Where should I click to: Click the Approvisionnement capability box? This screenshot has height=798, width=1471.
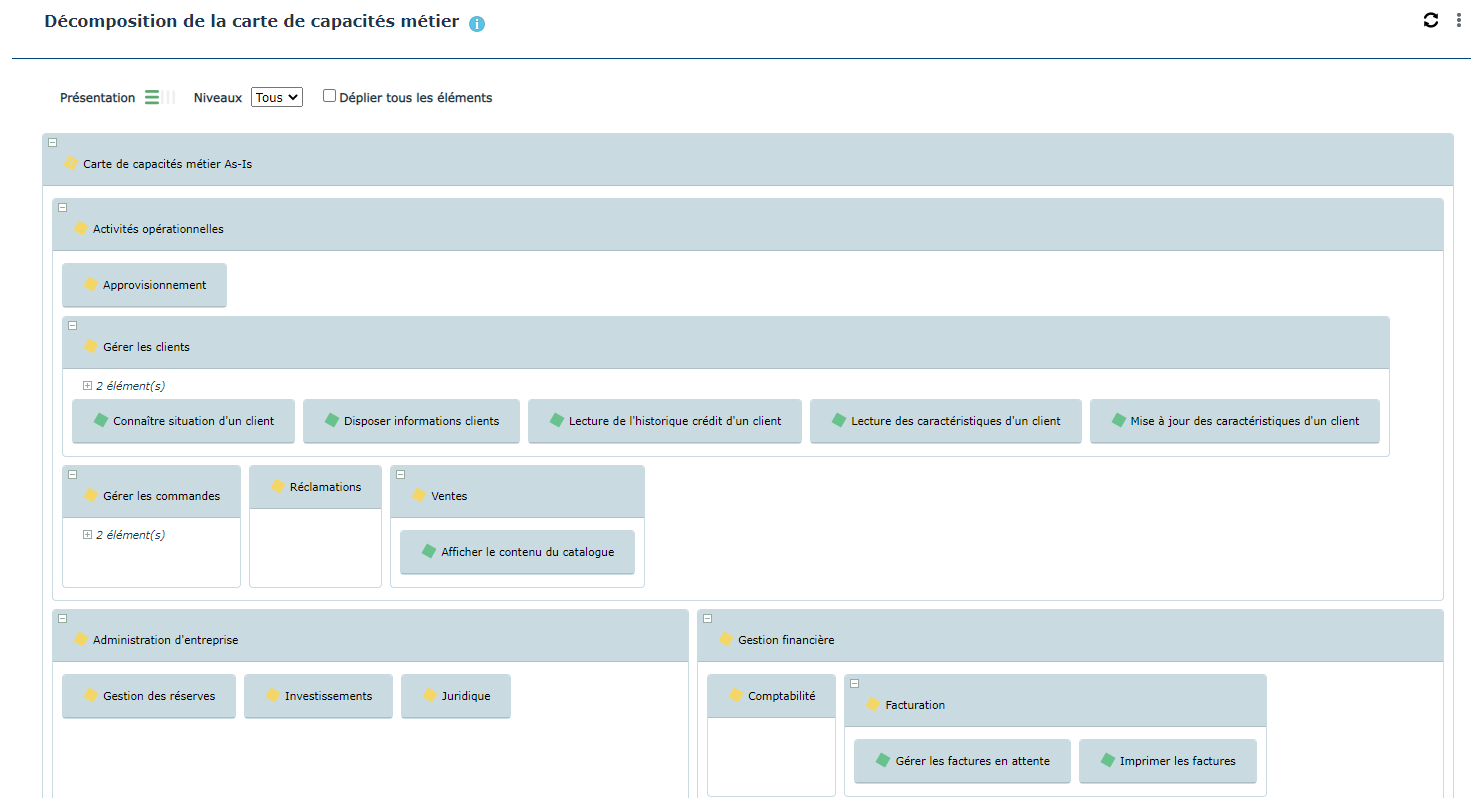(144, 285)
